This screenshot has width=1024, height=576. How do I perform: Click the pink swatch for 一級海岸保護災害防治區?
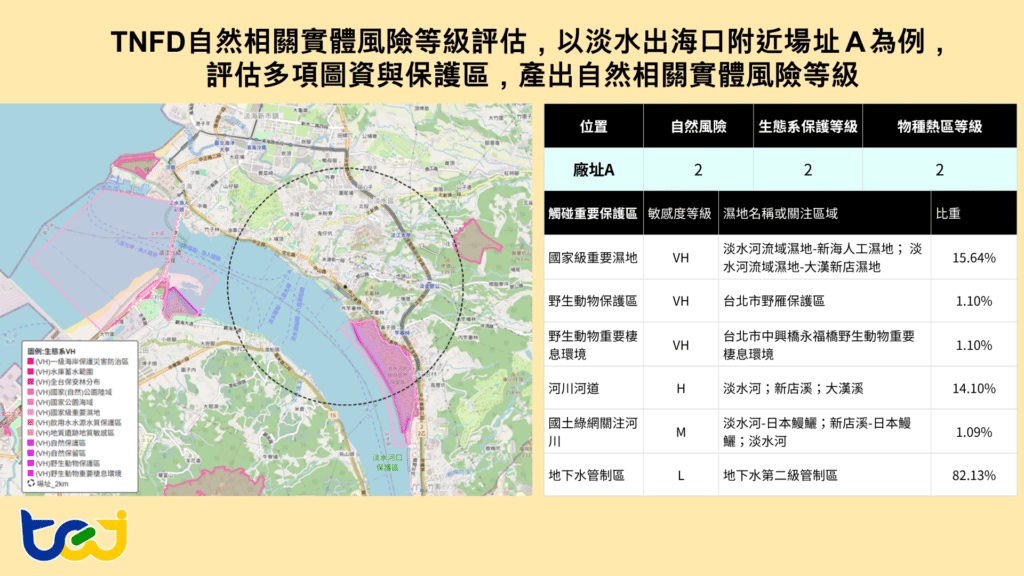tap(28, 360)
